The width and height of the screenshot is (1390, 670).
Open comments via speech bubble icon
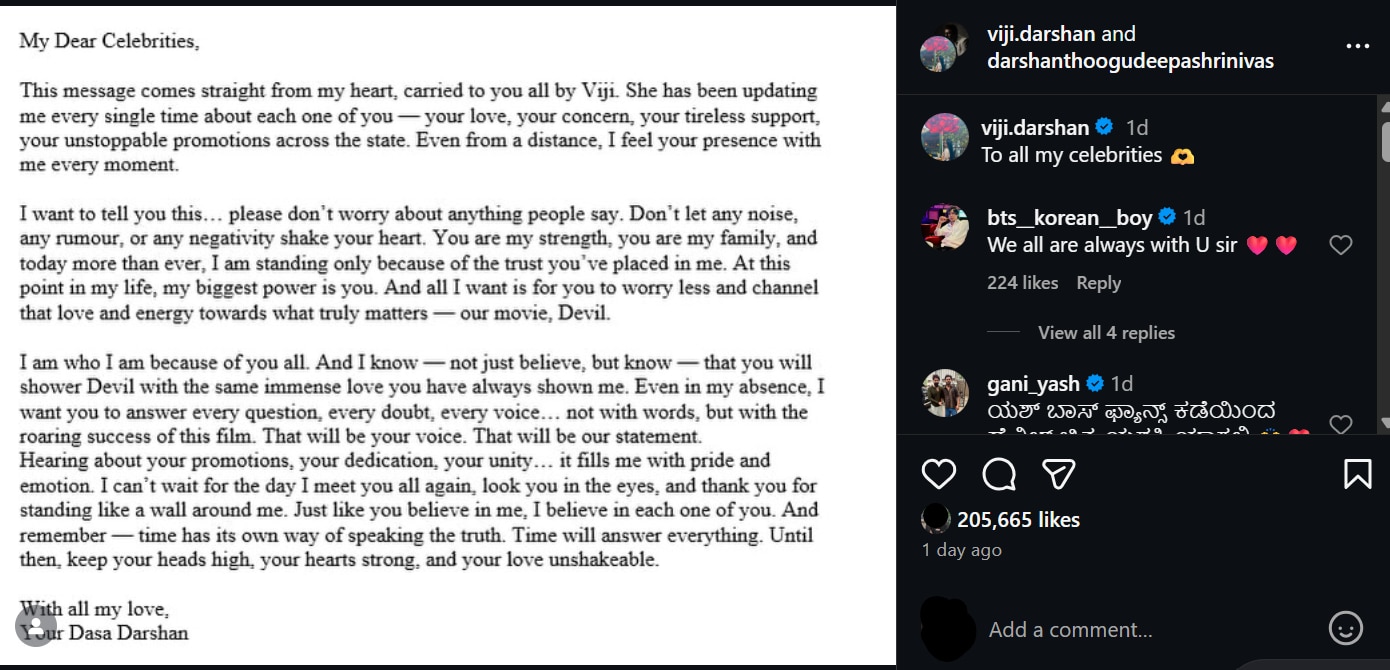pyautogui.click(x=998, y=474)
